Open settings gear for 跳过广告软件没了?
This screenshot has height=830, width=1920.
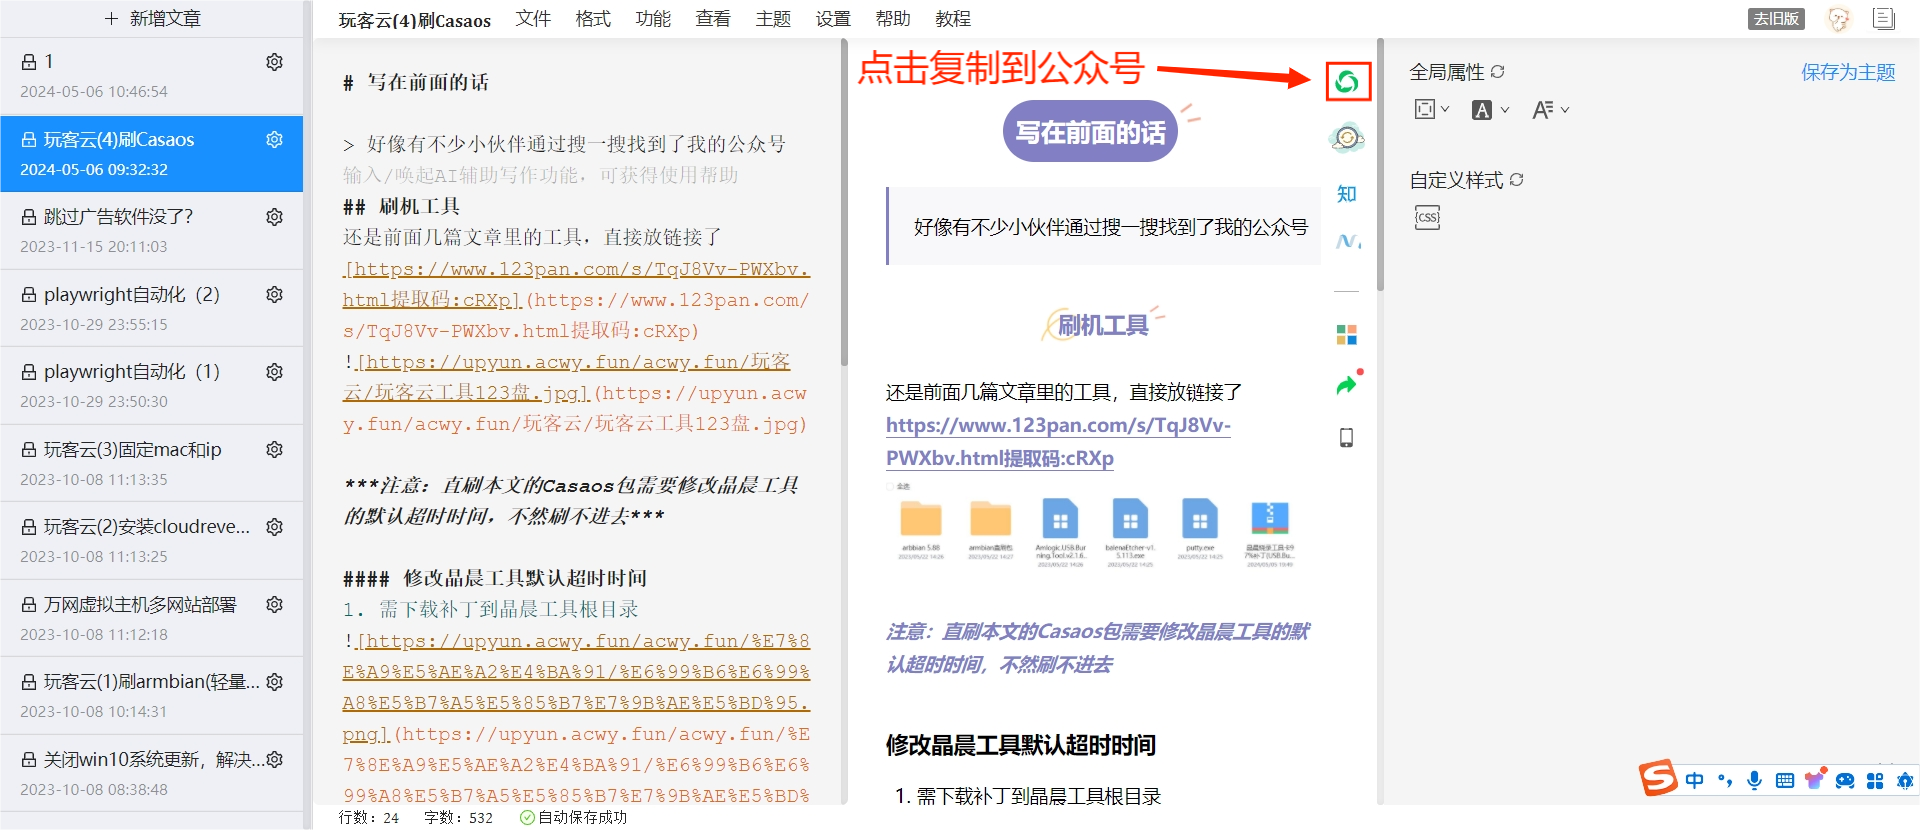274,217
